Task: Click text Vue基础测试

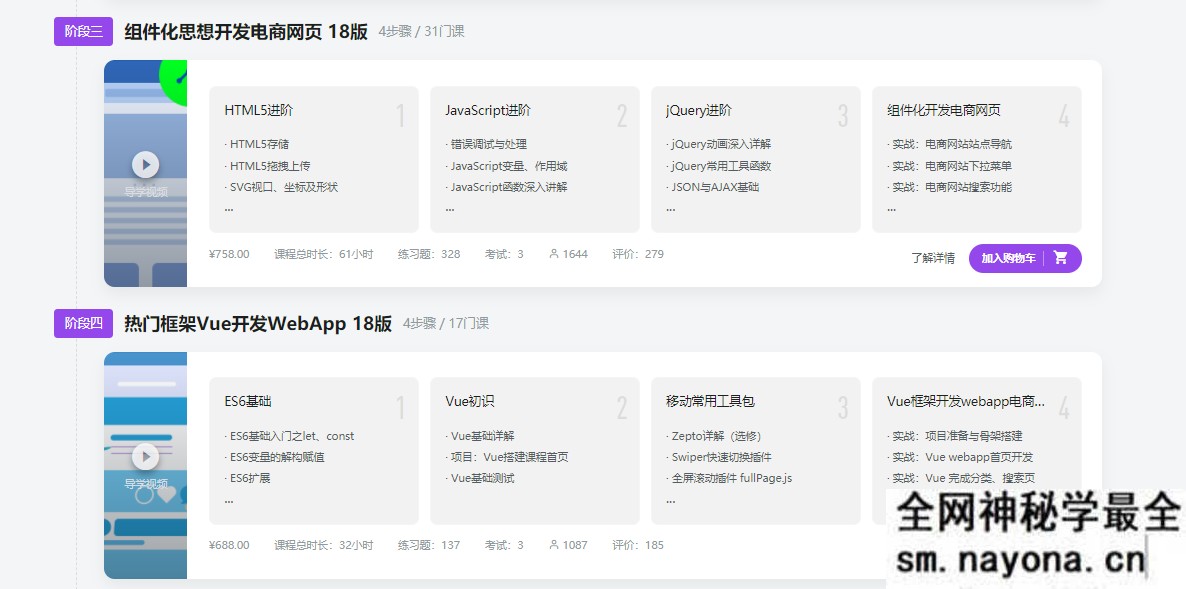Action: coord(483,479)
